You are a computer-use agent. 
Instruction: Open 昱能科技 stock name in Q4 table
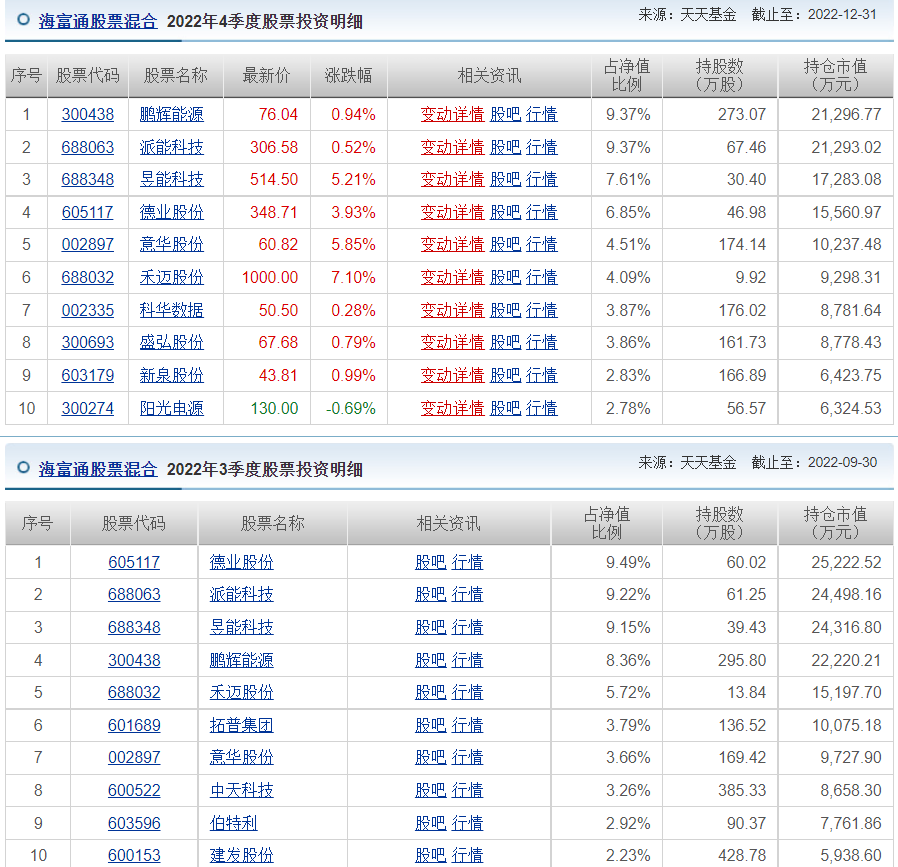(172, 179)
